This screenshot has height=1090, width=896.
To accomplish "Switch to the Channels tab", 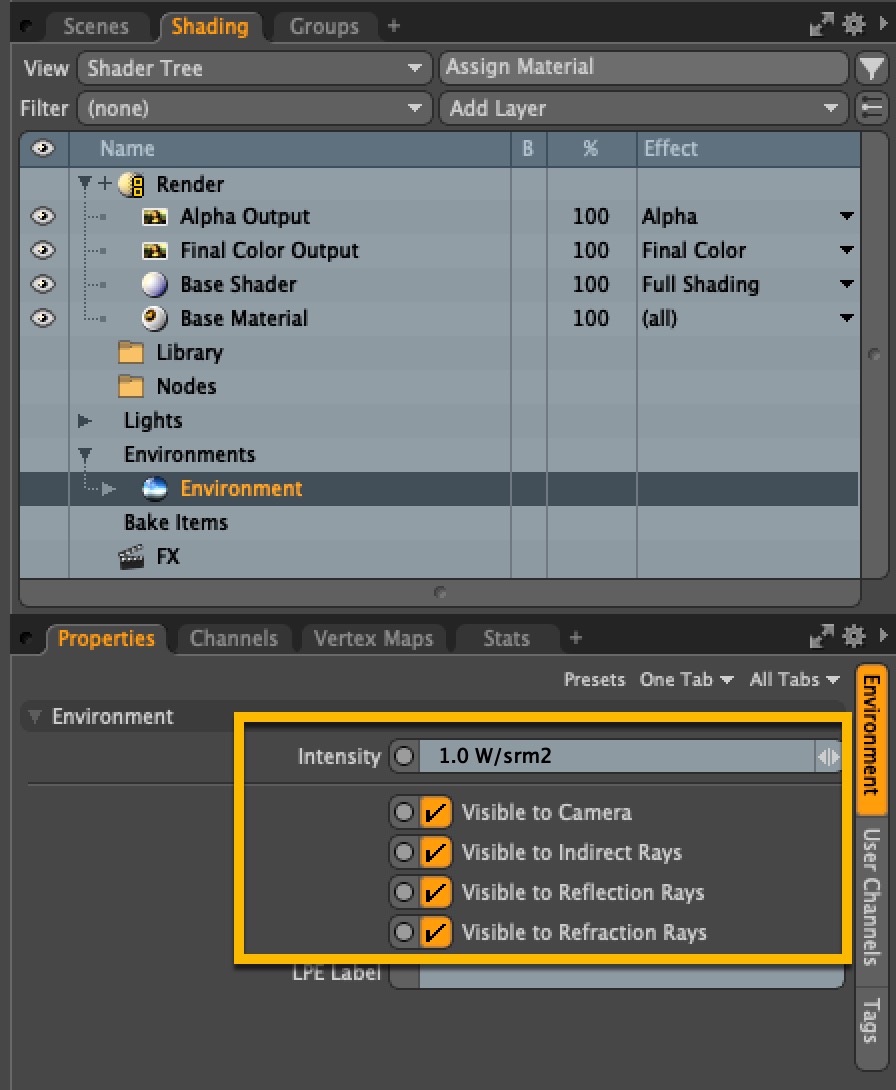I will 233,638.
